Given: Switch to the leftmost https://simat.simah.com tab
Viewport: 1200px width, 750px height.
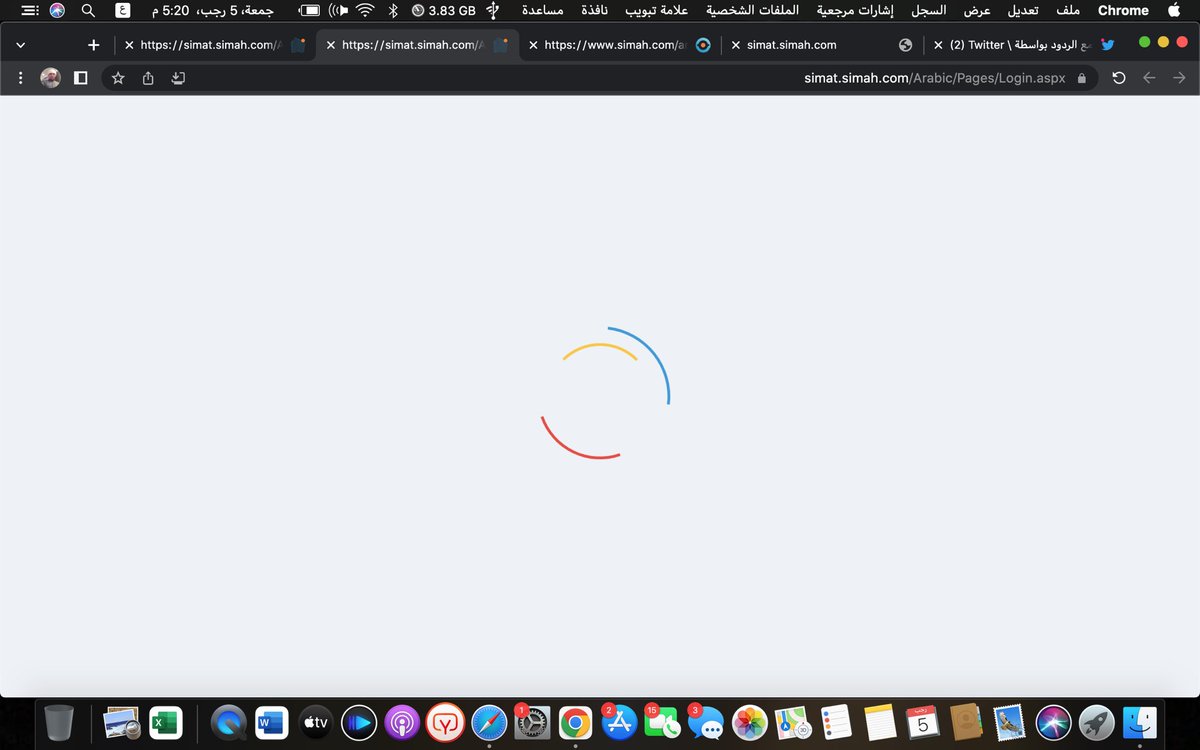Looking at the screenshot, I should click(216, 45).
